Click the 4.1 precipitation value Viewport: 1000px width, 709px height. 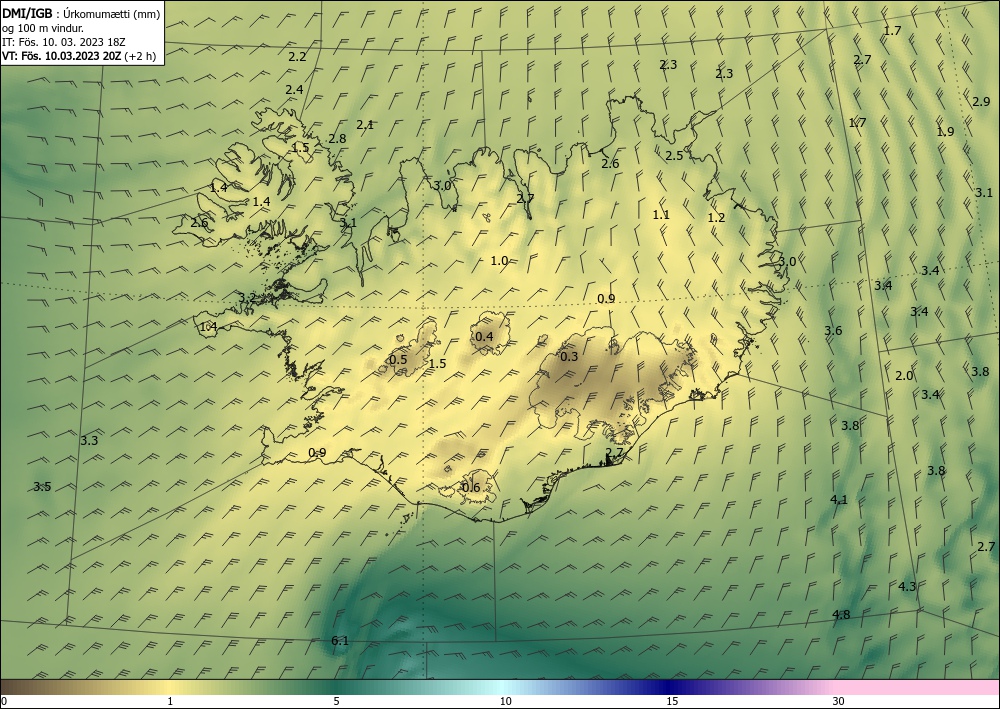[x=839, y=499]
